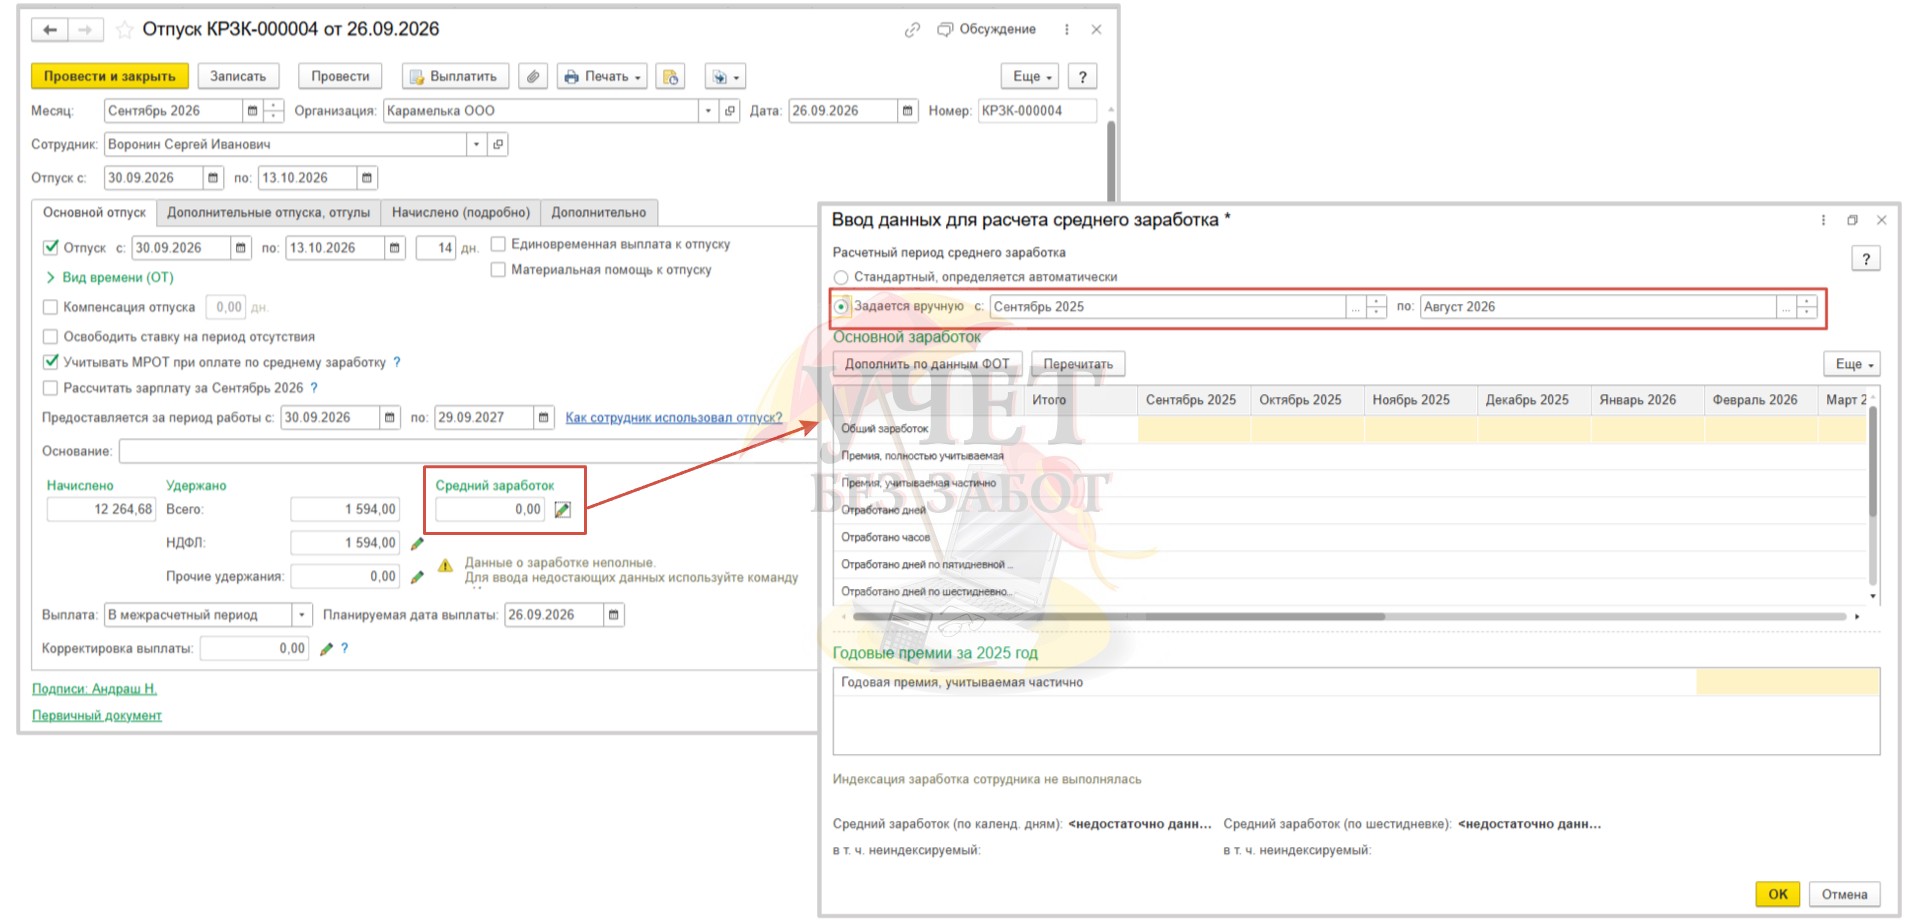This screenshot has width=1920, height=922.
Task: Open the Организация card icon
Action: tap(730, 111)
